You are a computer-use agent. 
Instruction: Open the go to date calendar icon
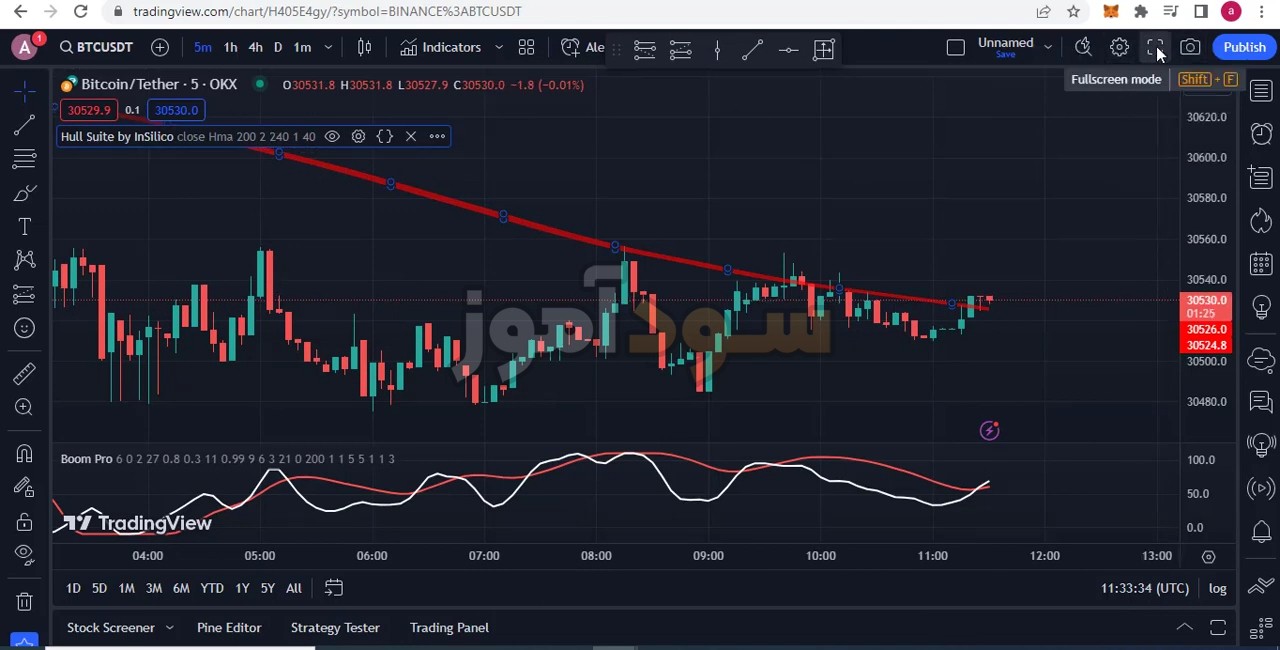[334, 588]
